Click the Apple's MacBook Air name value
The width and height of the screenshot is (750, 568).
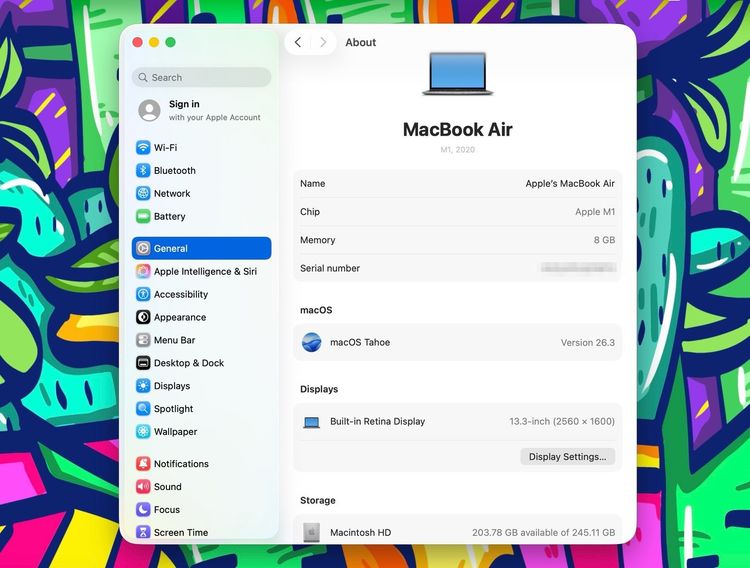(570, 183)
